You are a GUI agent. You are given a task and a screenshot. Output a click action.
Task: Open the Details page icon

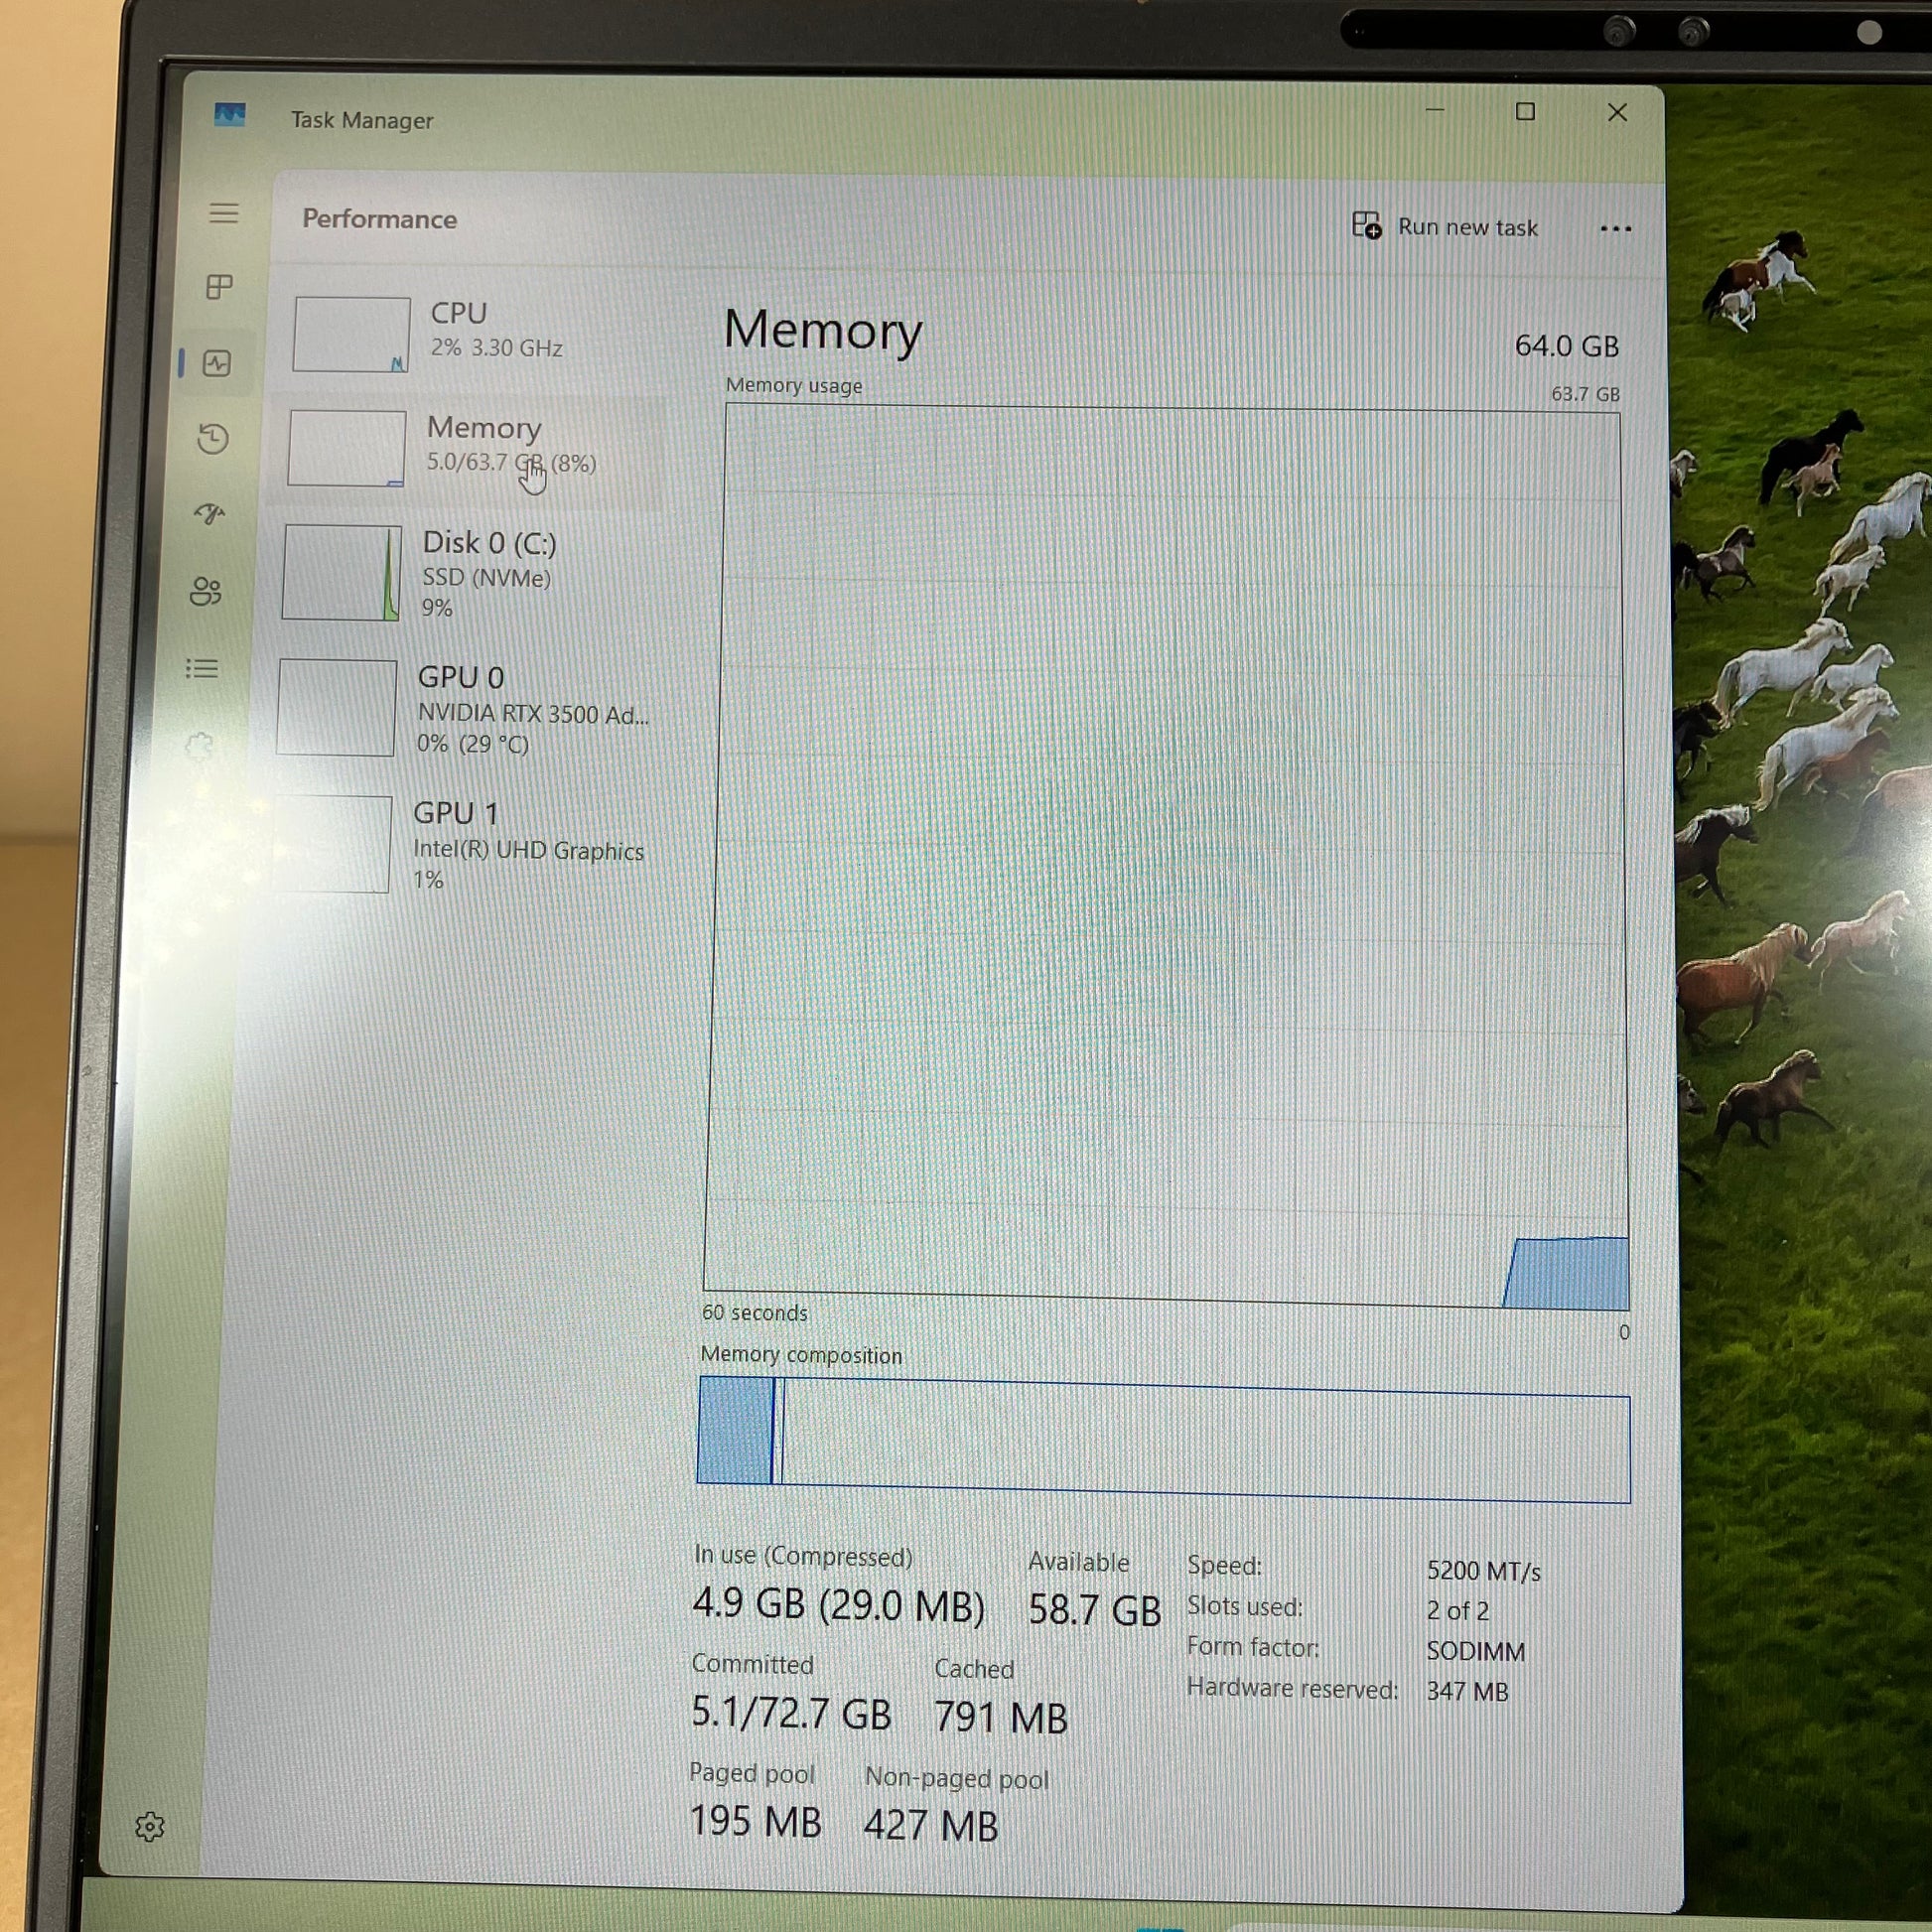click(x=202, y=668)
